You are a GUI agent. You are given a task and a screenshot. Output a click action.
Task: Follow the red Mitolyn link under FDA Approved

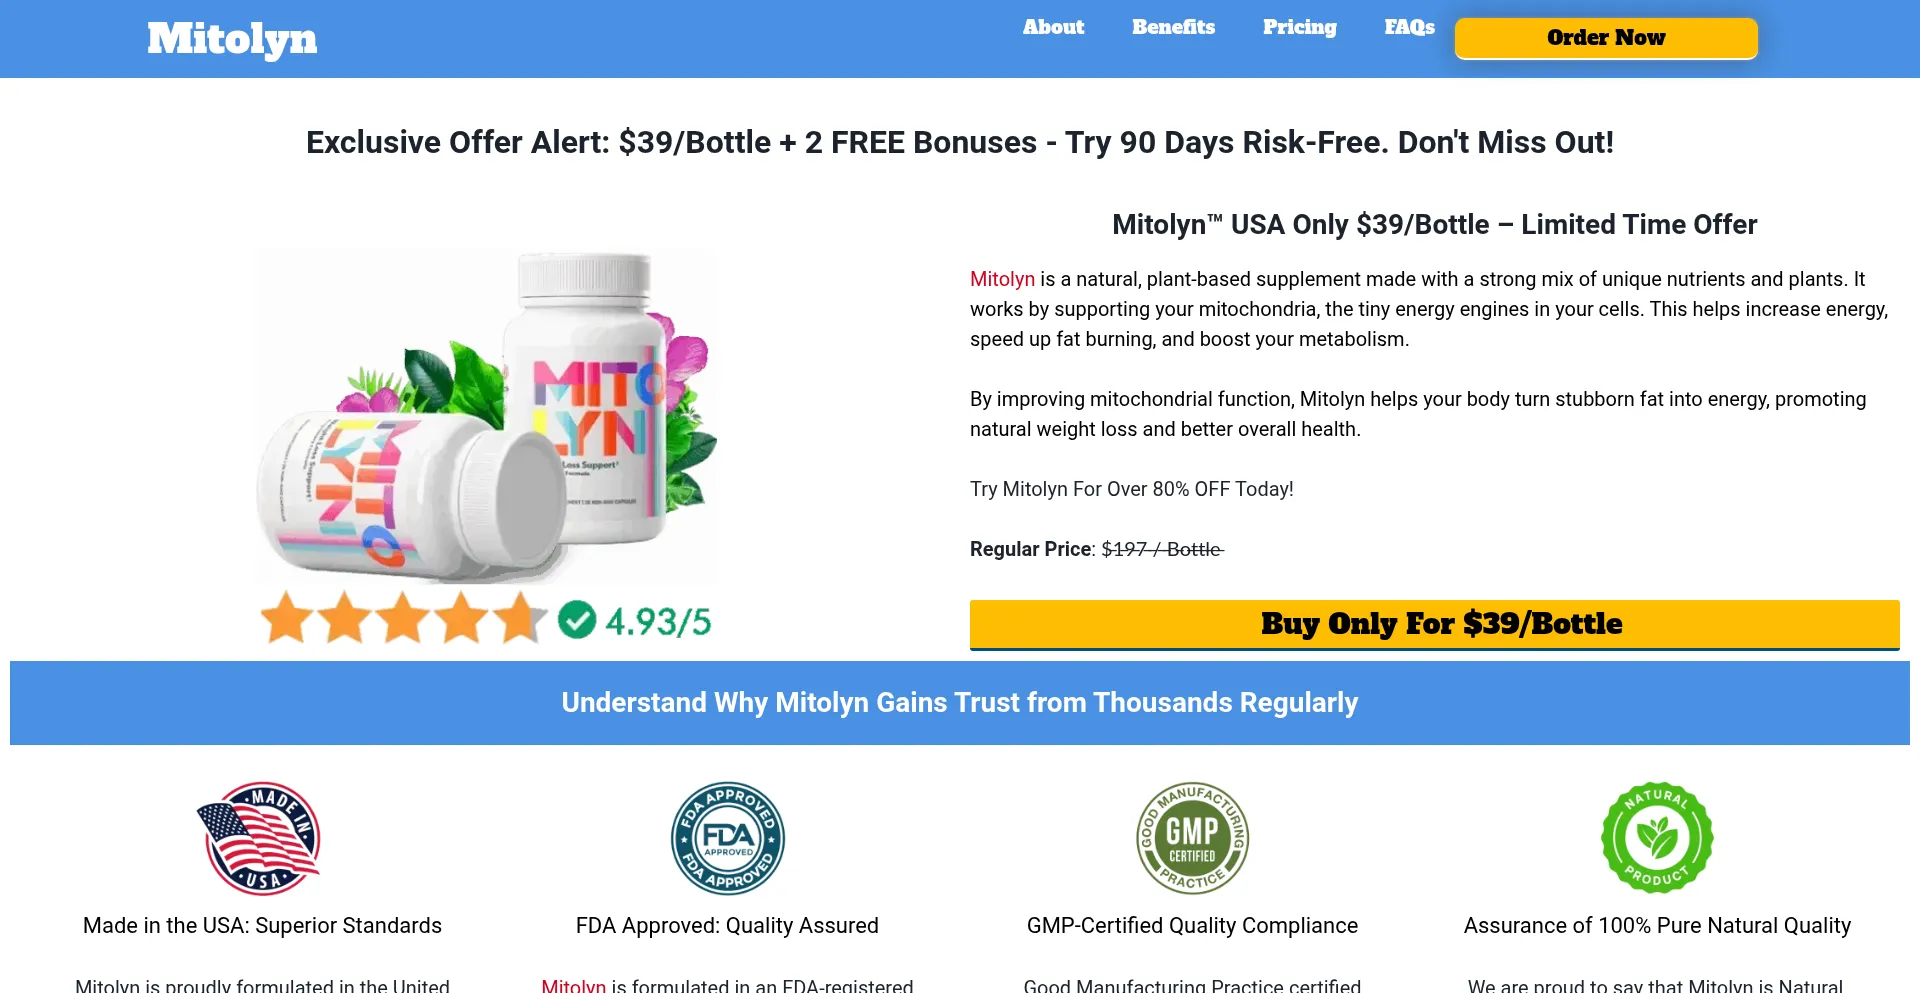(573, 985)
